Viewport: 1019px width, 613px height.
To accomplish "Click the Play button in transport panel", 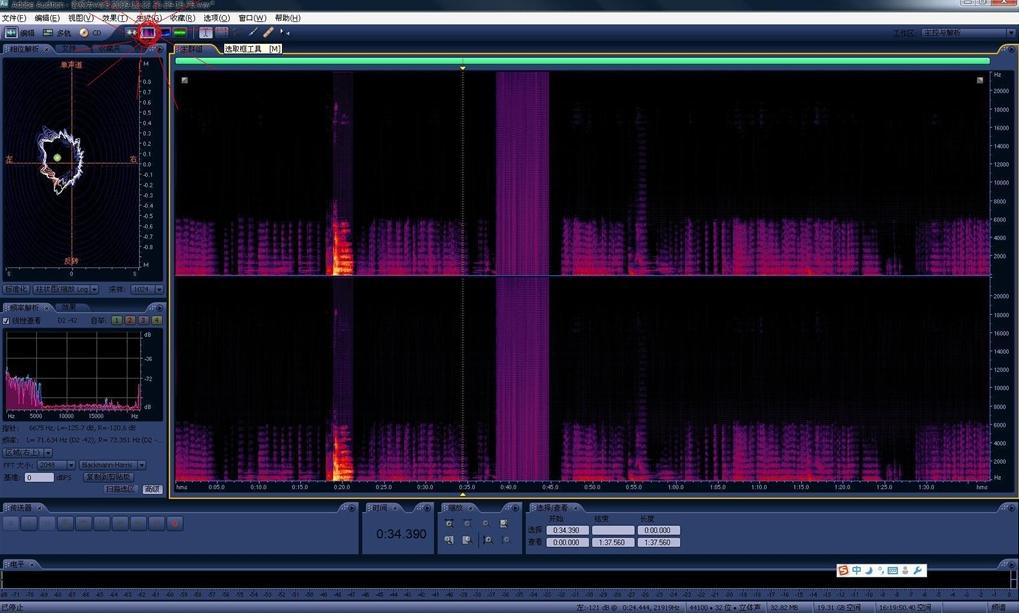I will coord(29,523).
